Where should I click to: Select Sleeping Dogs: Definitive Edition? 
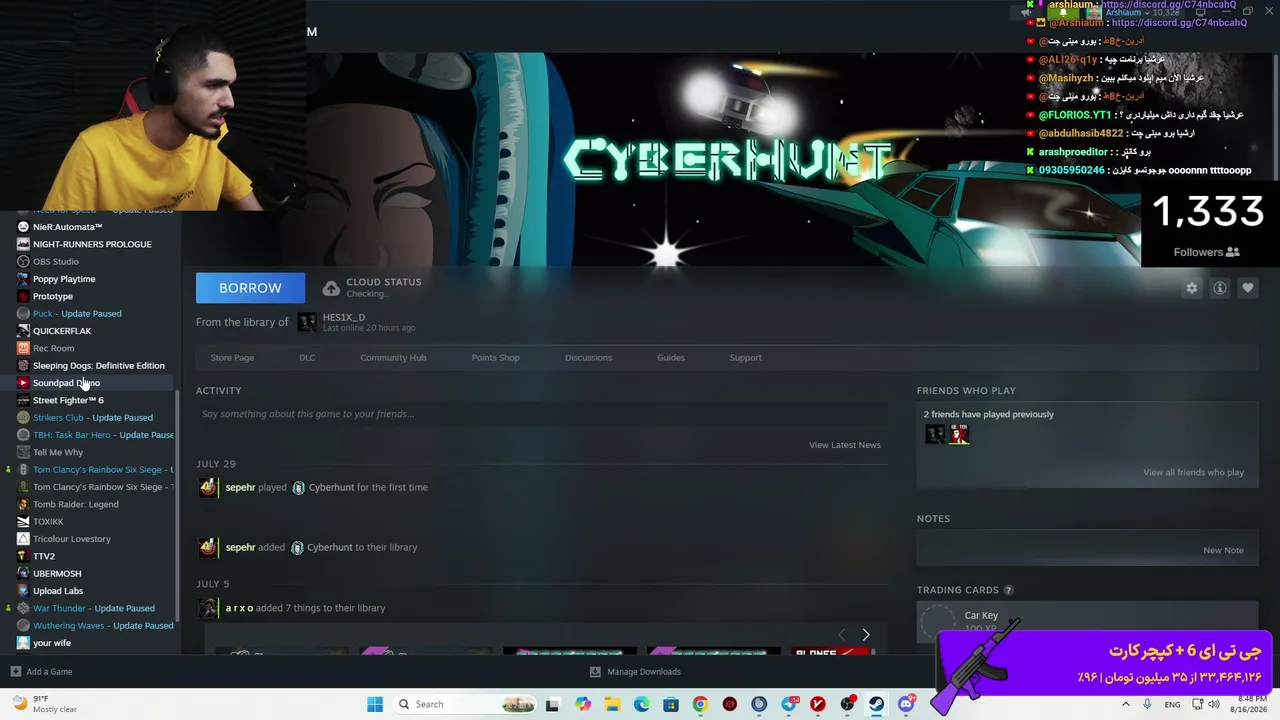click(99, 366)
